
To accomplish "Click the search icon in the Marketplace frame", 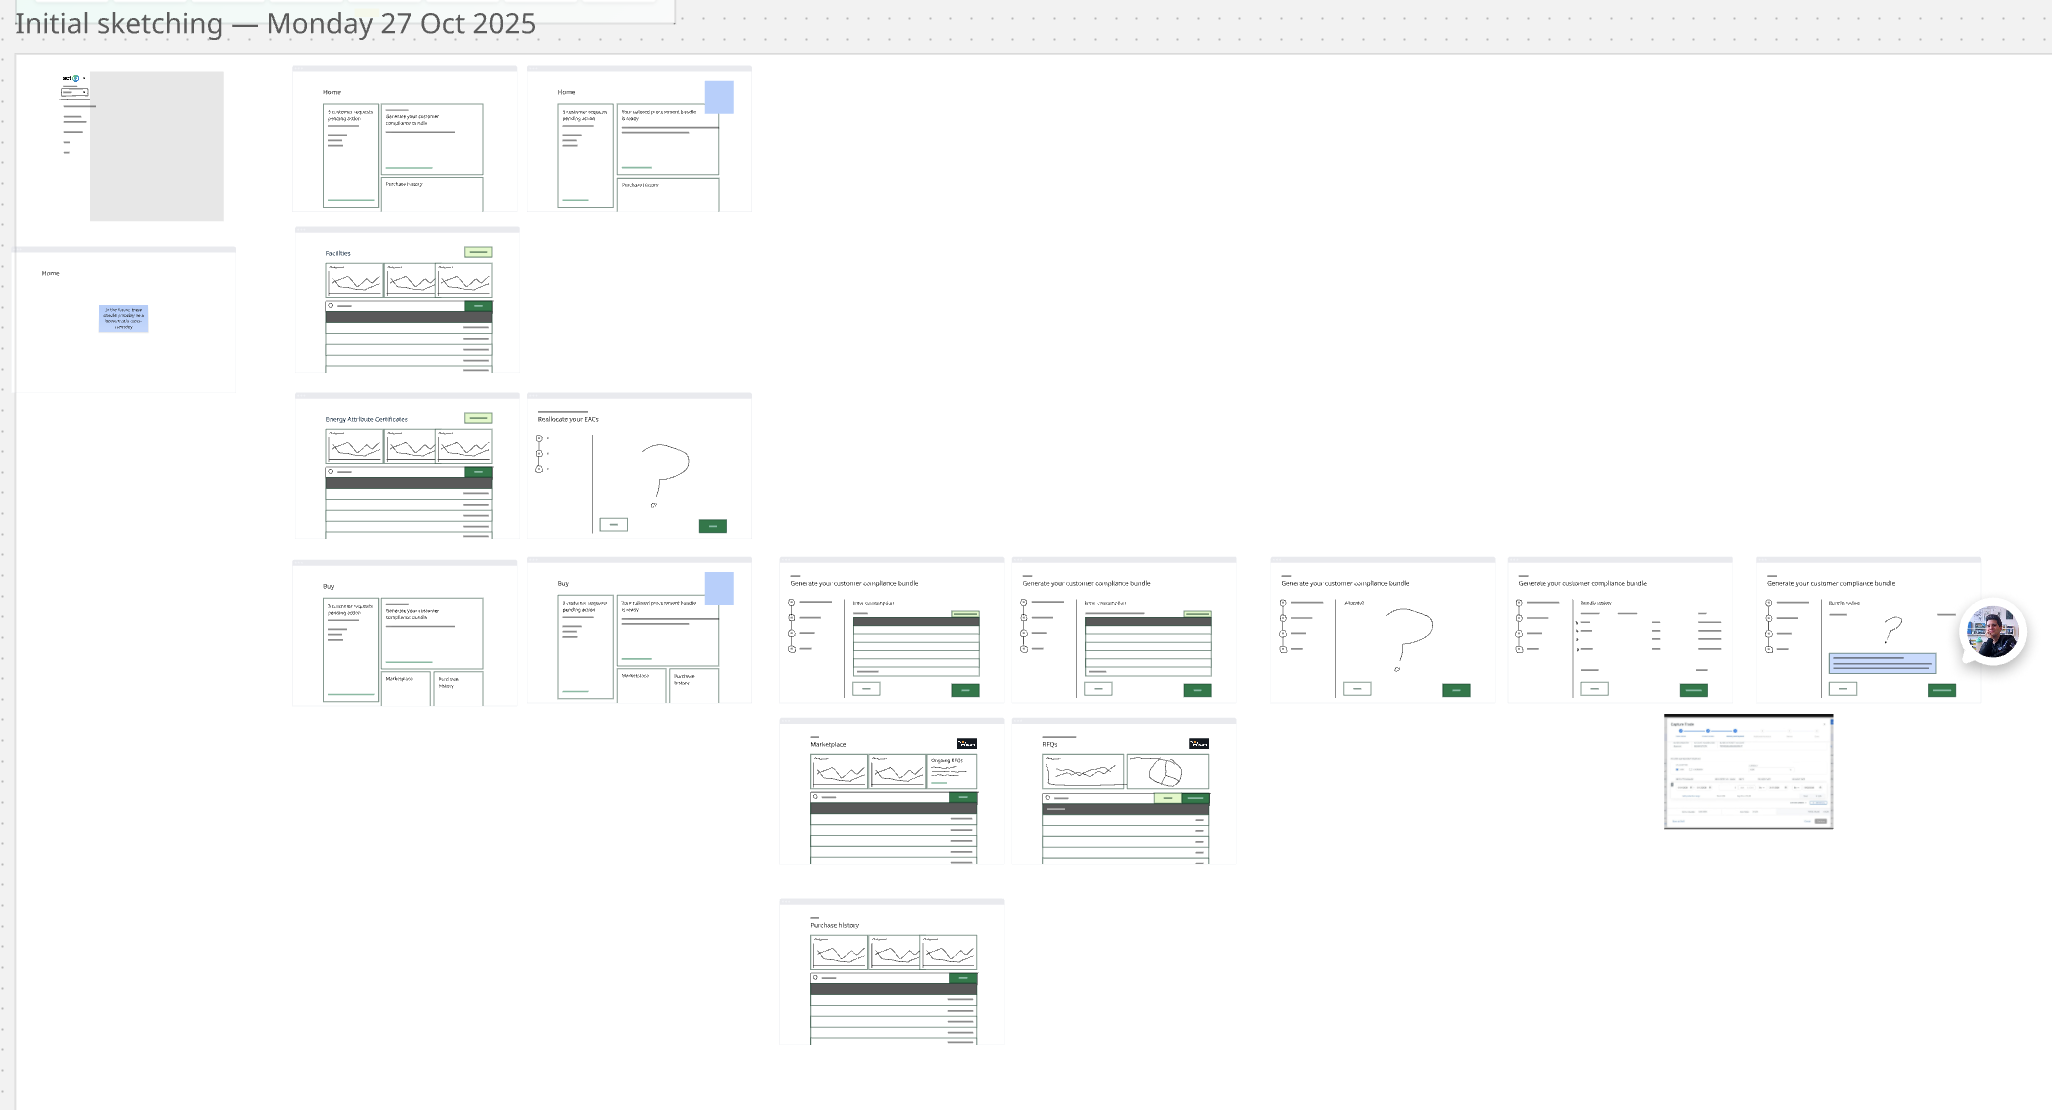I will [x=815, y=797].
